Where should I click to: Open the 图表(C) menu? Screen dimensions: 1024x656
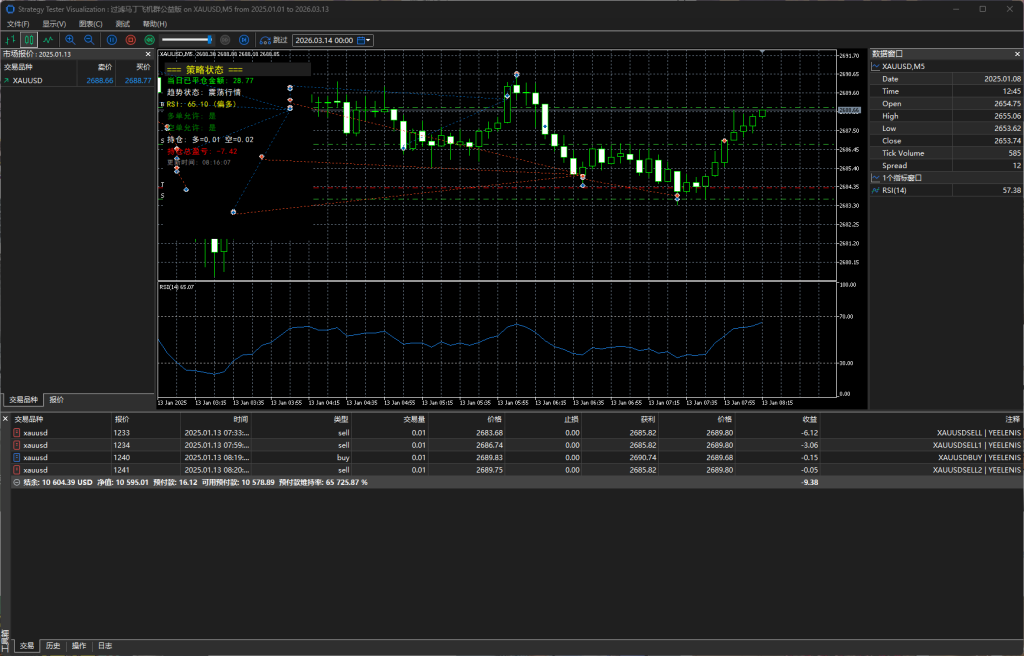coord(90,23)
